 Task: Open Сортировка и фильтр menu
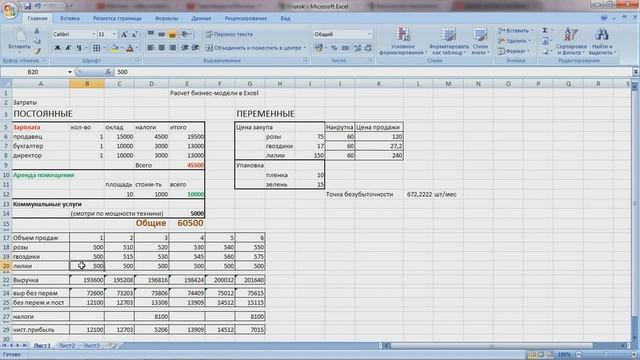click(571, 41)
